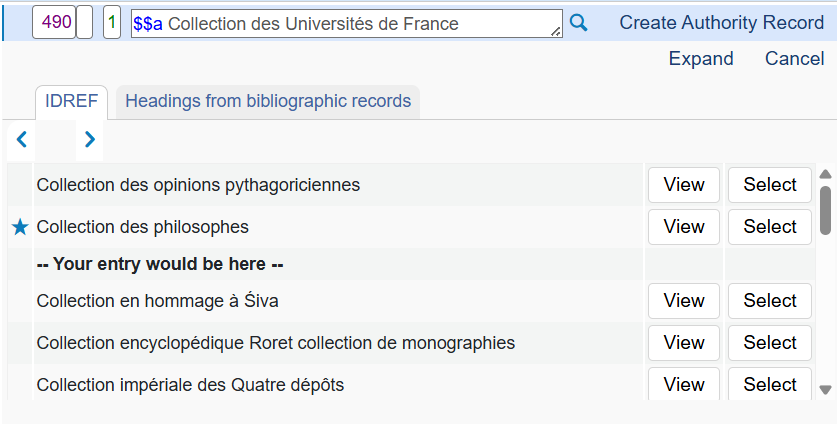View Collection en hommage à Śiva
Screen dimensions: 837x424
pos(684,301)
